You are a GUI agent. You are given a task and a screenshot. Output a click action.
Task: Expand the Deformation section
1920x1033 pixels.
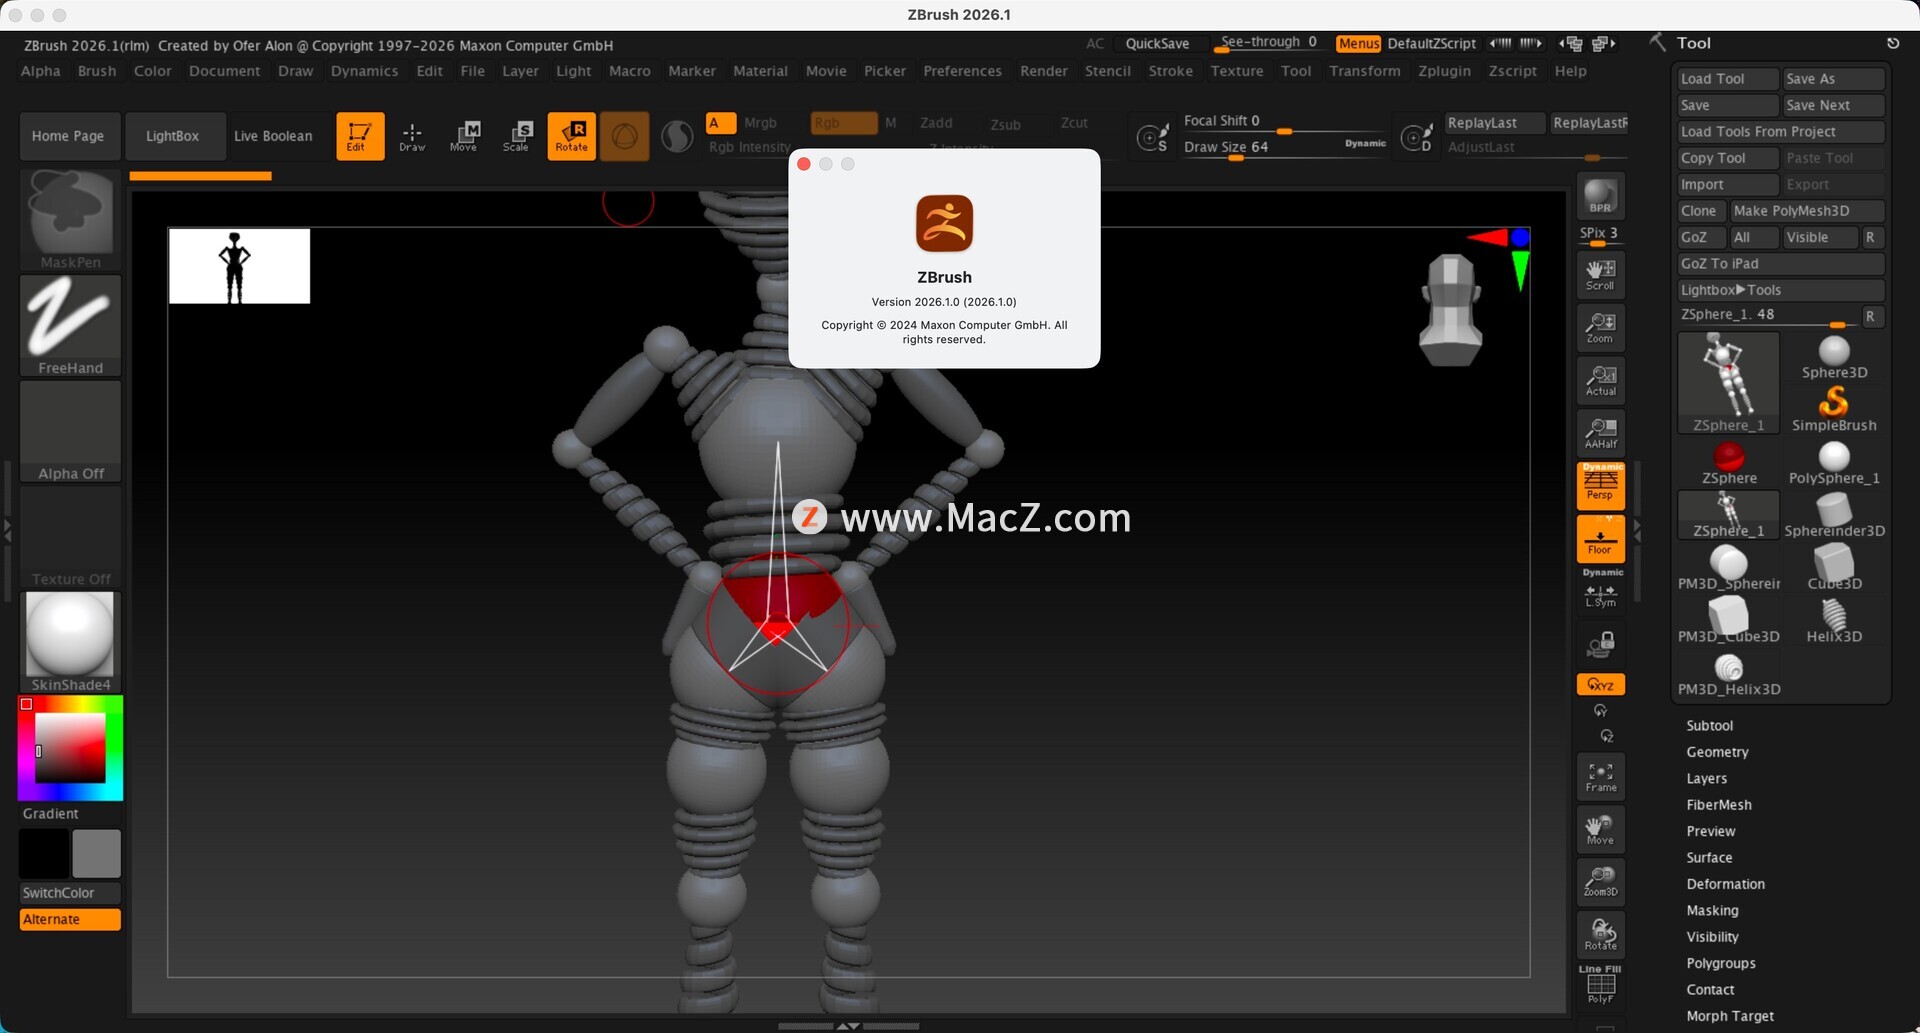[x=1725, y=884]
